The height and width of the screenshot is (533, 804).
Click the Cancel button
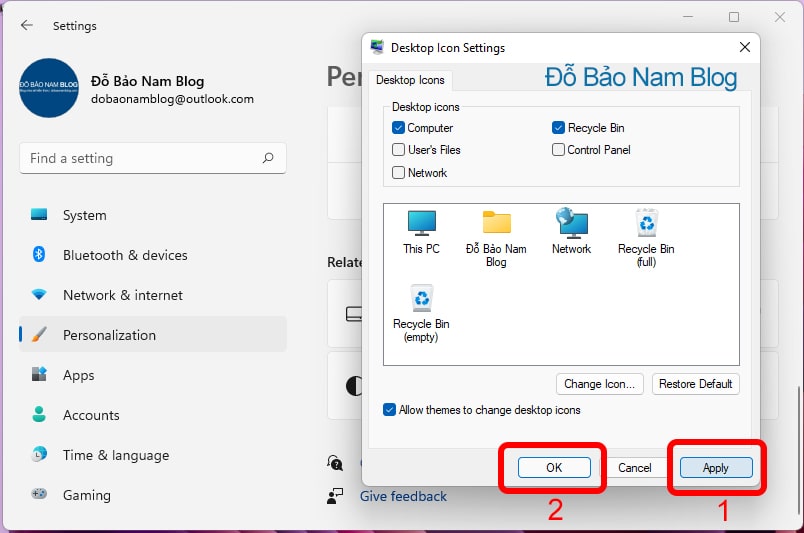[x=634, y=467]
